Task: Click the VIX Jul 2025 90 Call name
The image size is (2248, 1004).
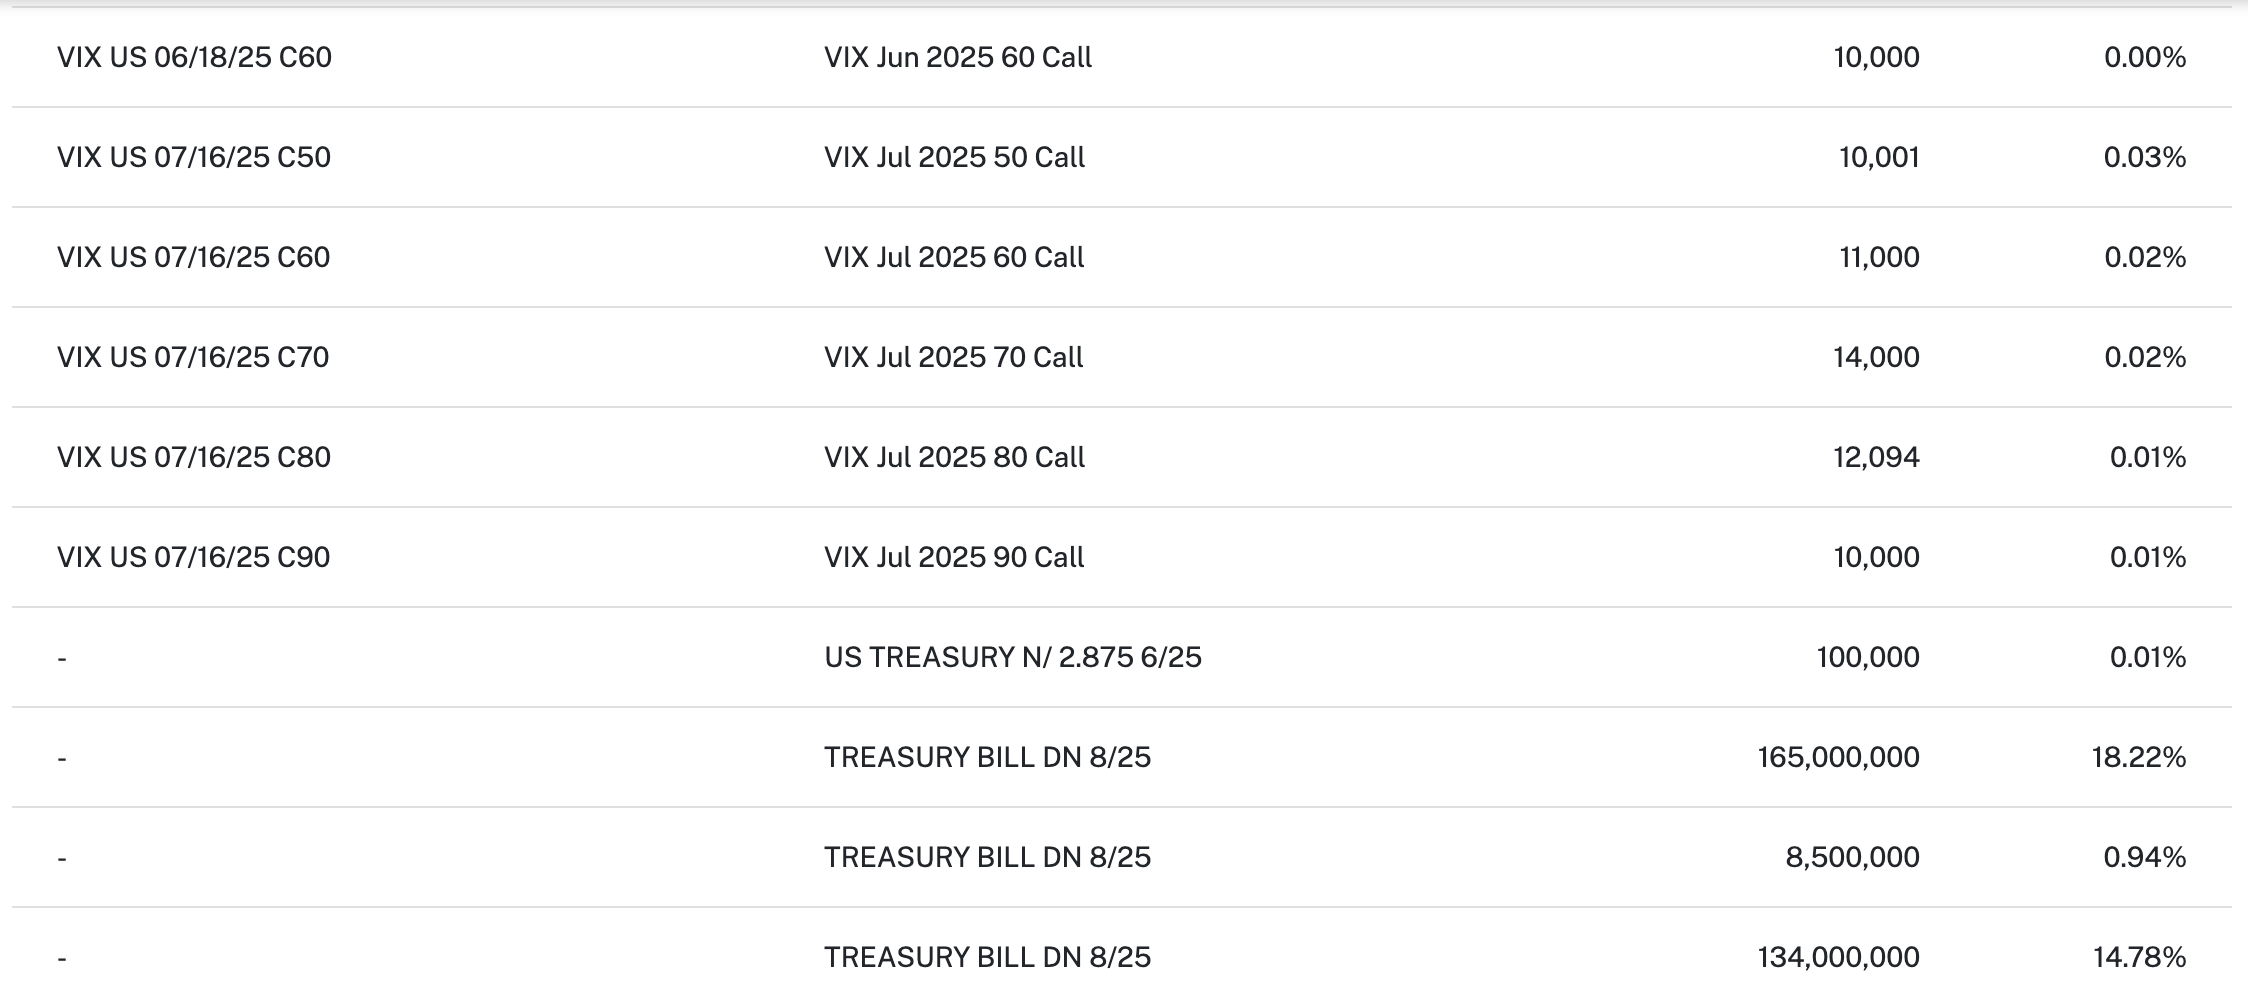Action: point(953,557)
